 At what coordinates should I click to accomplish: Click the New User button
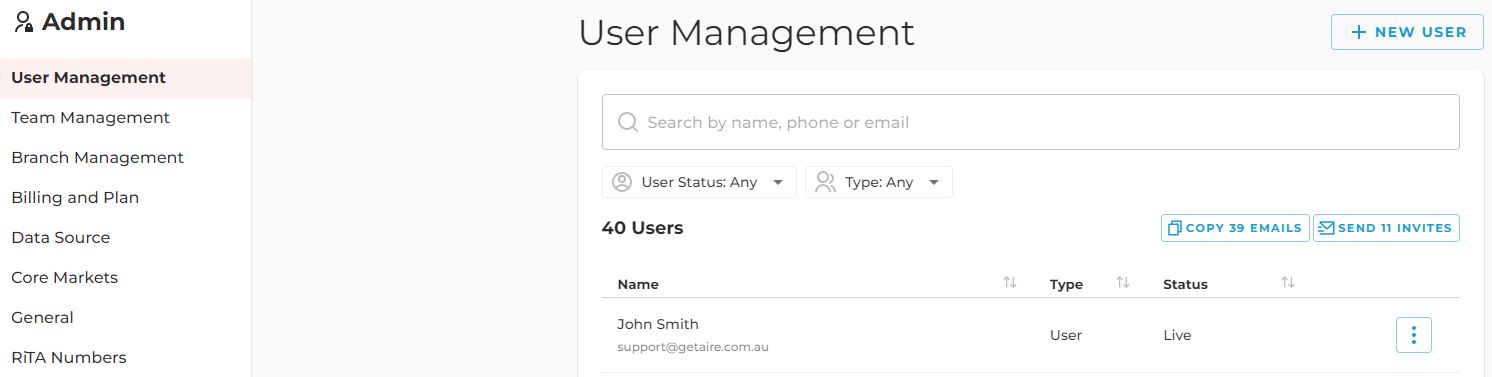pyautogui.click(x=1406, y=32)
